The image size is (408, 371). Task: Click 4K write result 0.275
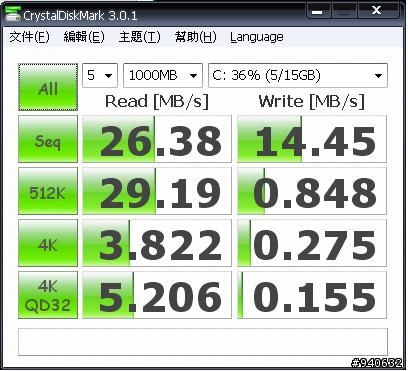(x=312, y=243)
